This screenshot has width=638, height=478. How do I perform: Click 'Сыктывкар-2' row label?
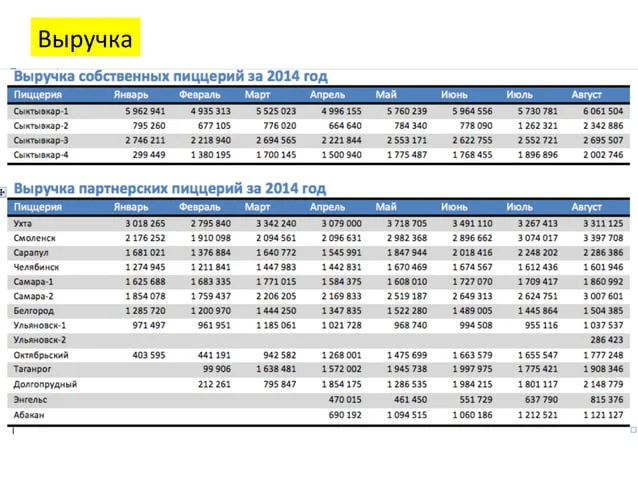[41, 126]
